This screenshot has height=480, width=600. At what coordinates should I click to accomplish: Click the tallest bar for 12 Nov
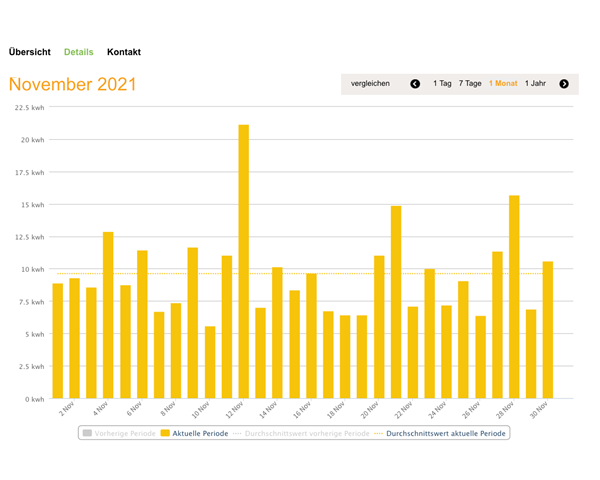244,262
